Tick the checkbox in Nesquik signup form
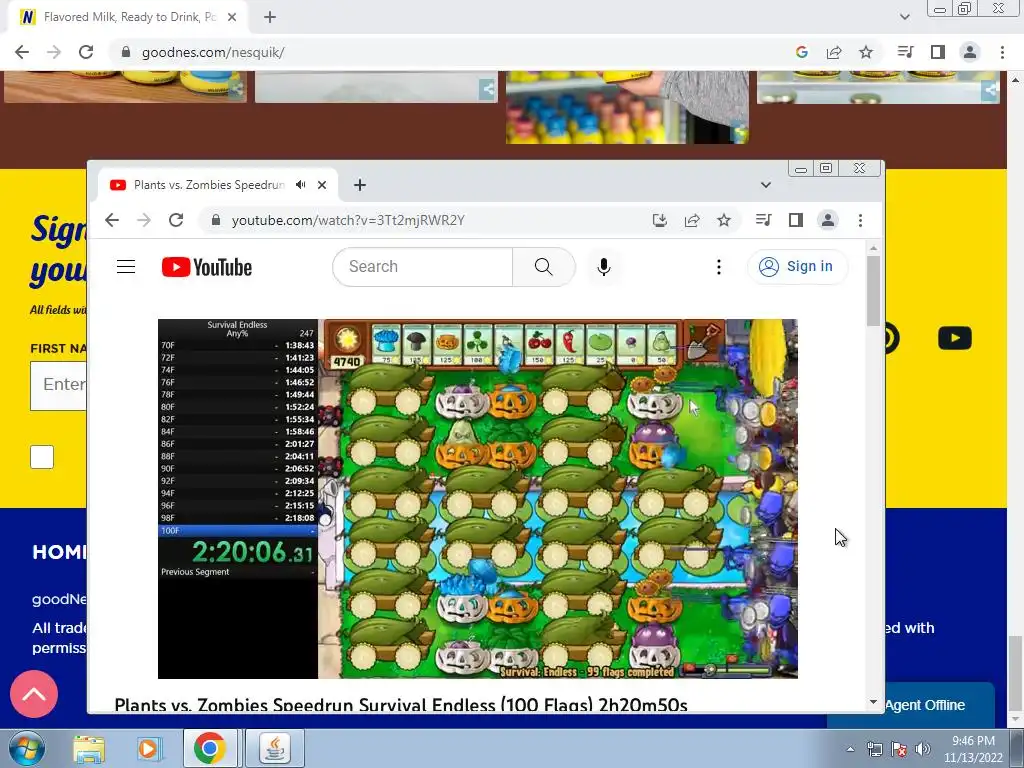Screen dimensions: 1024x768 (x=42, y=456)
